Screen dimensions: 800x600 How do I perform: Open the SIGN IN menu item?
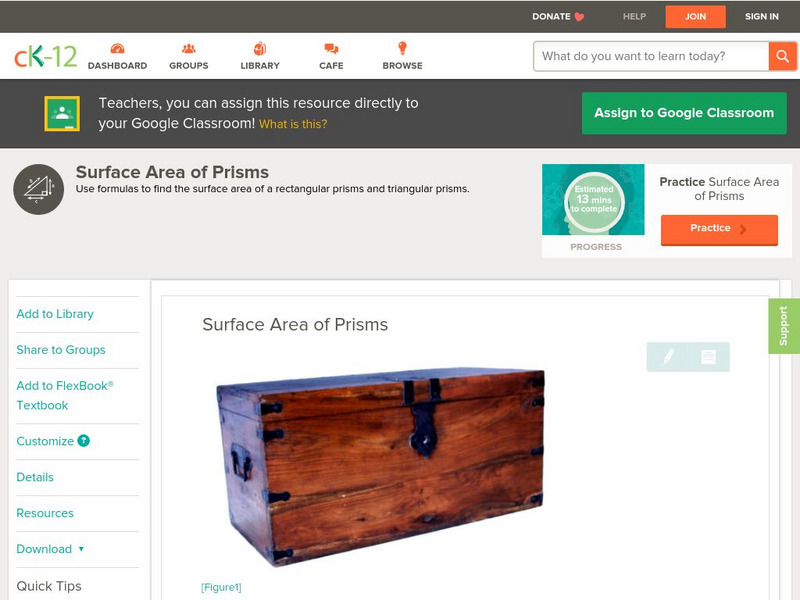point(762,16)
